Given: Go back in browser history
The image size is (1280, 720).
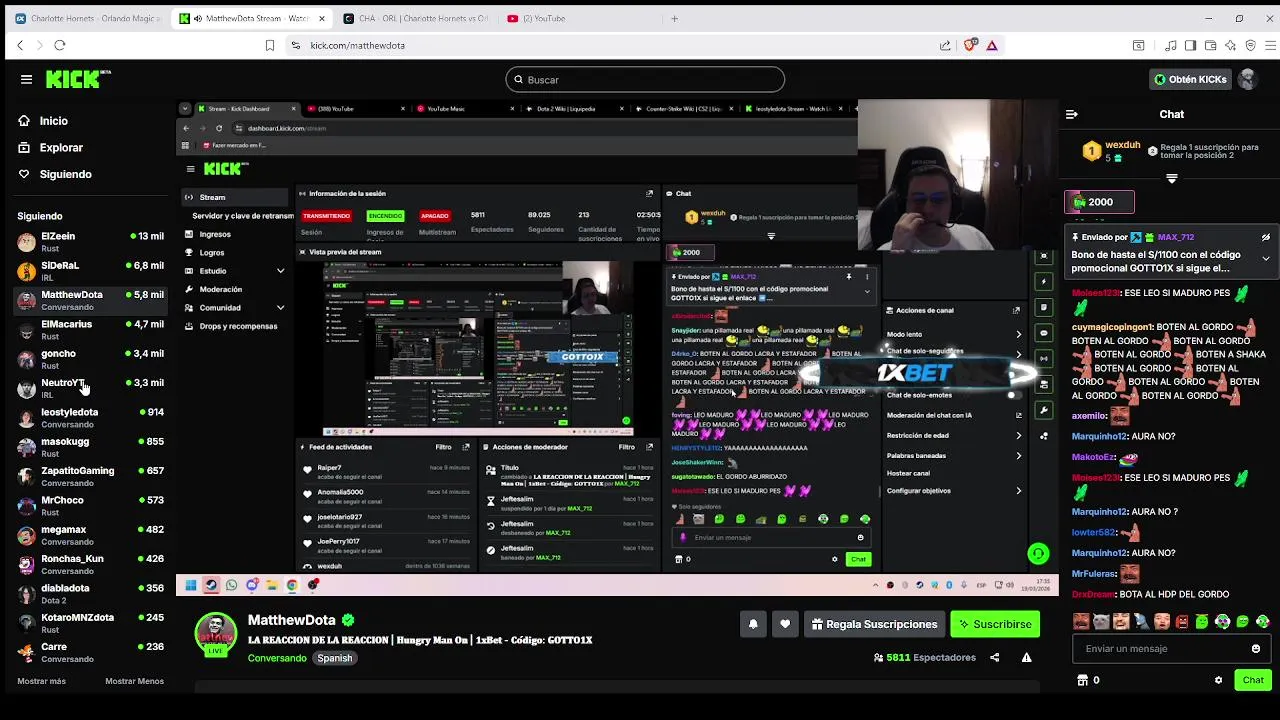Looking at the screenshot, I should click(20, 45).
